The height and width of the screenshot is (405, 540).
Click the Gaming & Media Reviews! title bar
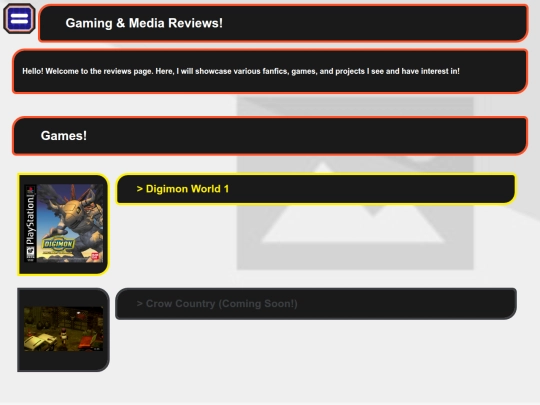point(283,23)
